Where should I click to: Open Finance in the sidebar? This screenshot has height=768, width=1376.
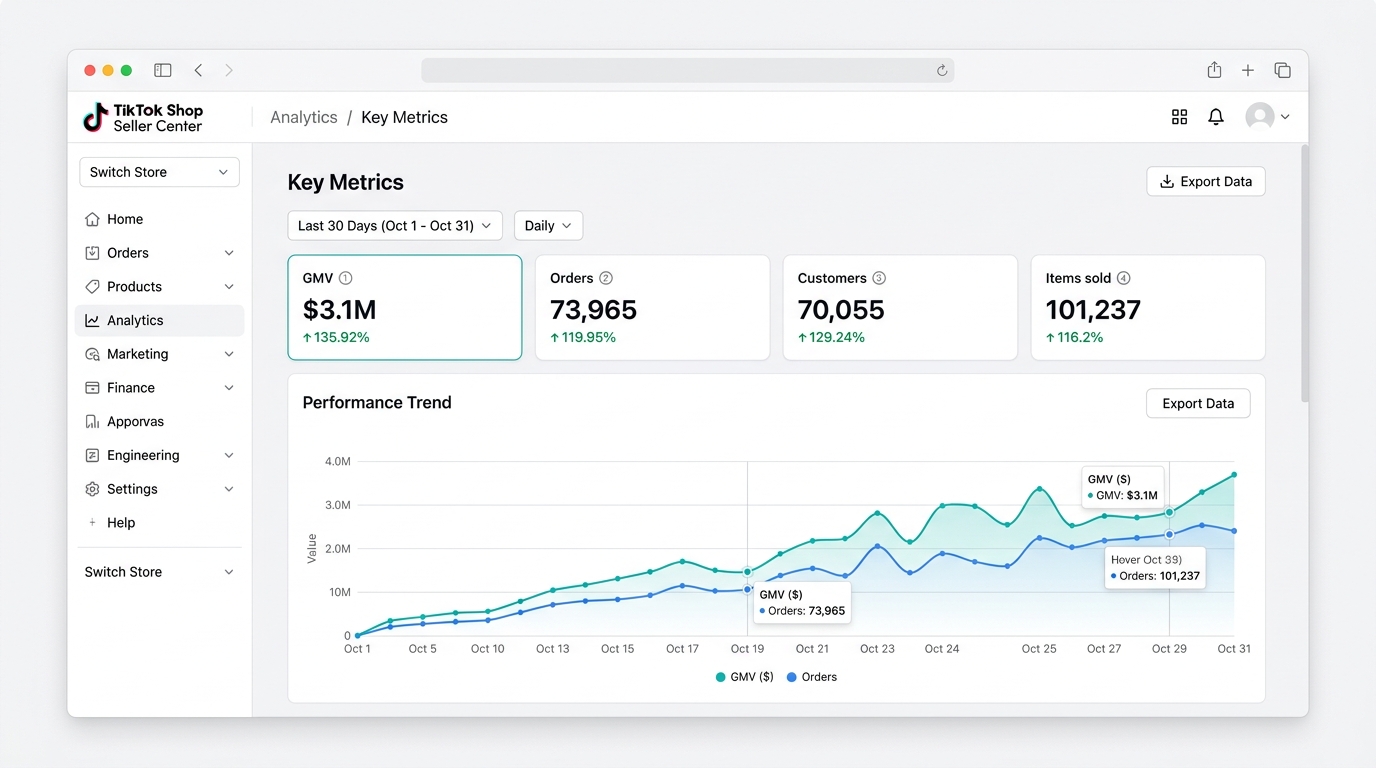pos(159,388)
